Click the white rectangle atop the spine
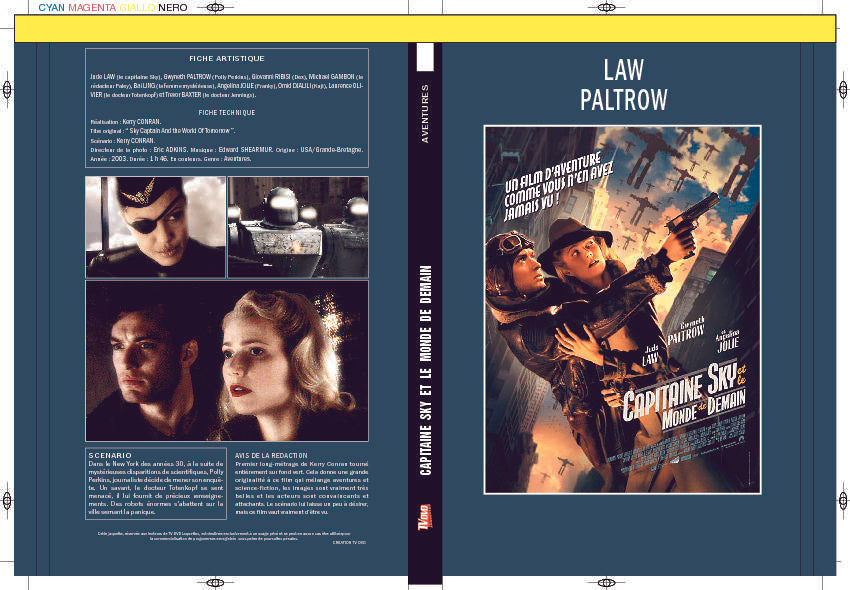 point(425,57)
